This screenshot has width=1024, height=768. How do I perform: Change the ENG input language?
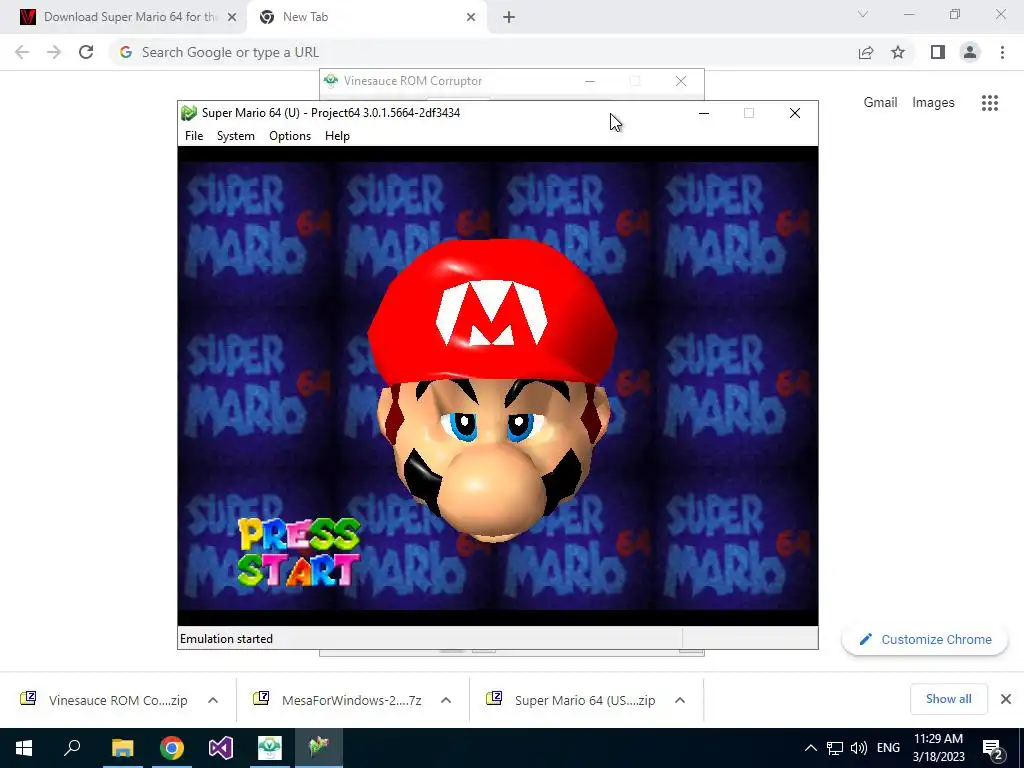[888, 748]
